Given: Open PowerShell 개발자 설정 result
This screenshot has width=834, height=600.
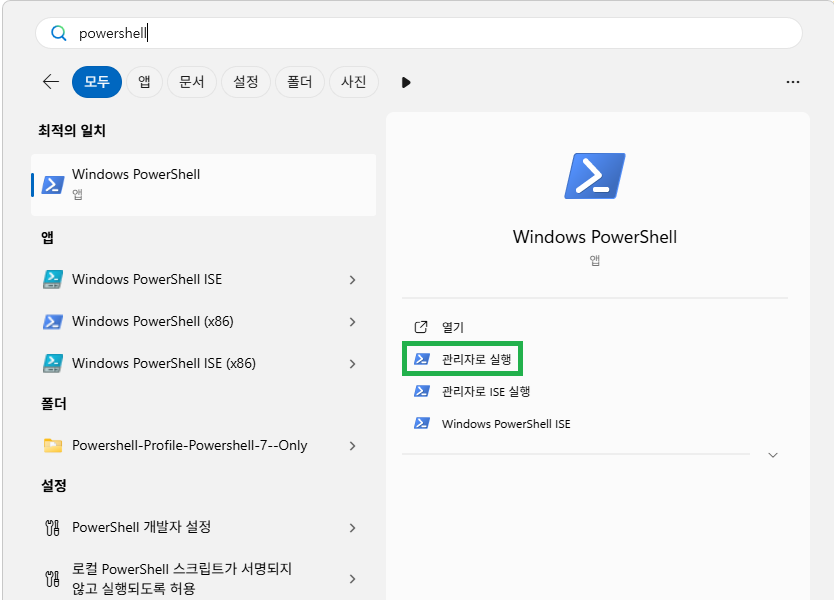Looking at the screenshot, I should 141,527.
